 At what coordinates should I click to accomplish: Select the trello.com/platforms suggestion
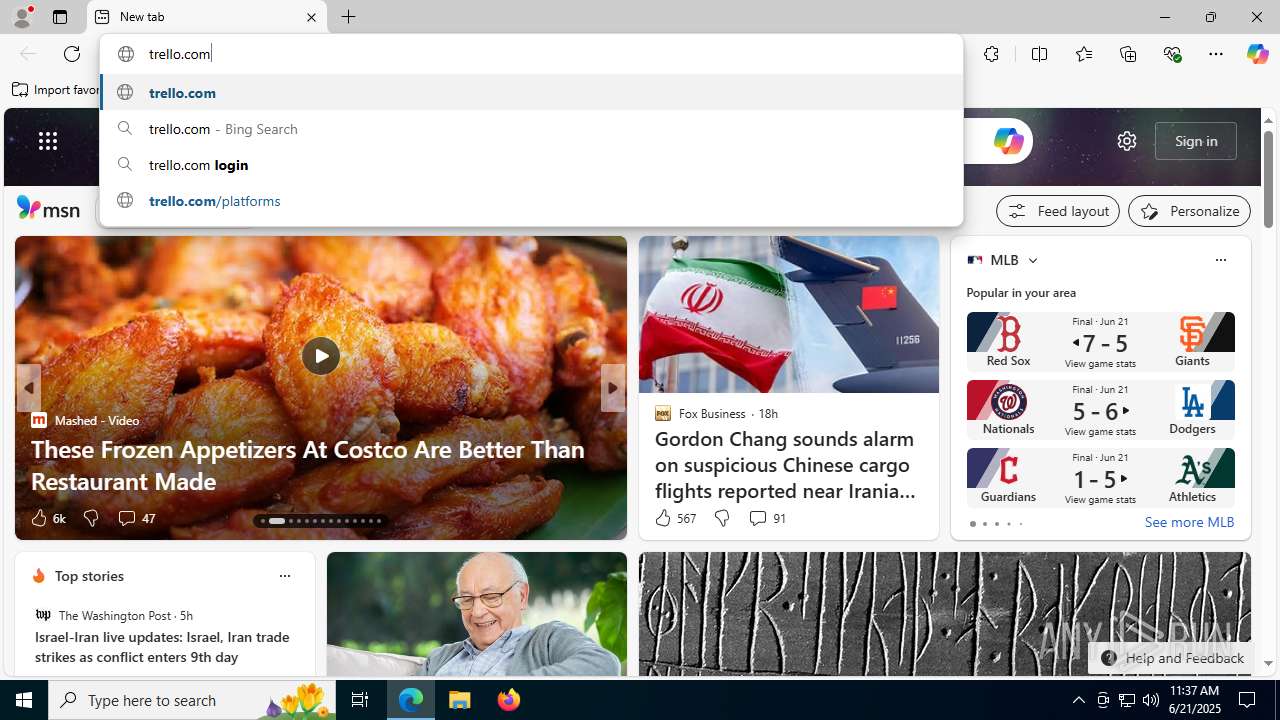tap(531, 201)
